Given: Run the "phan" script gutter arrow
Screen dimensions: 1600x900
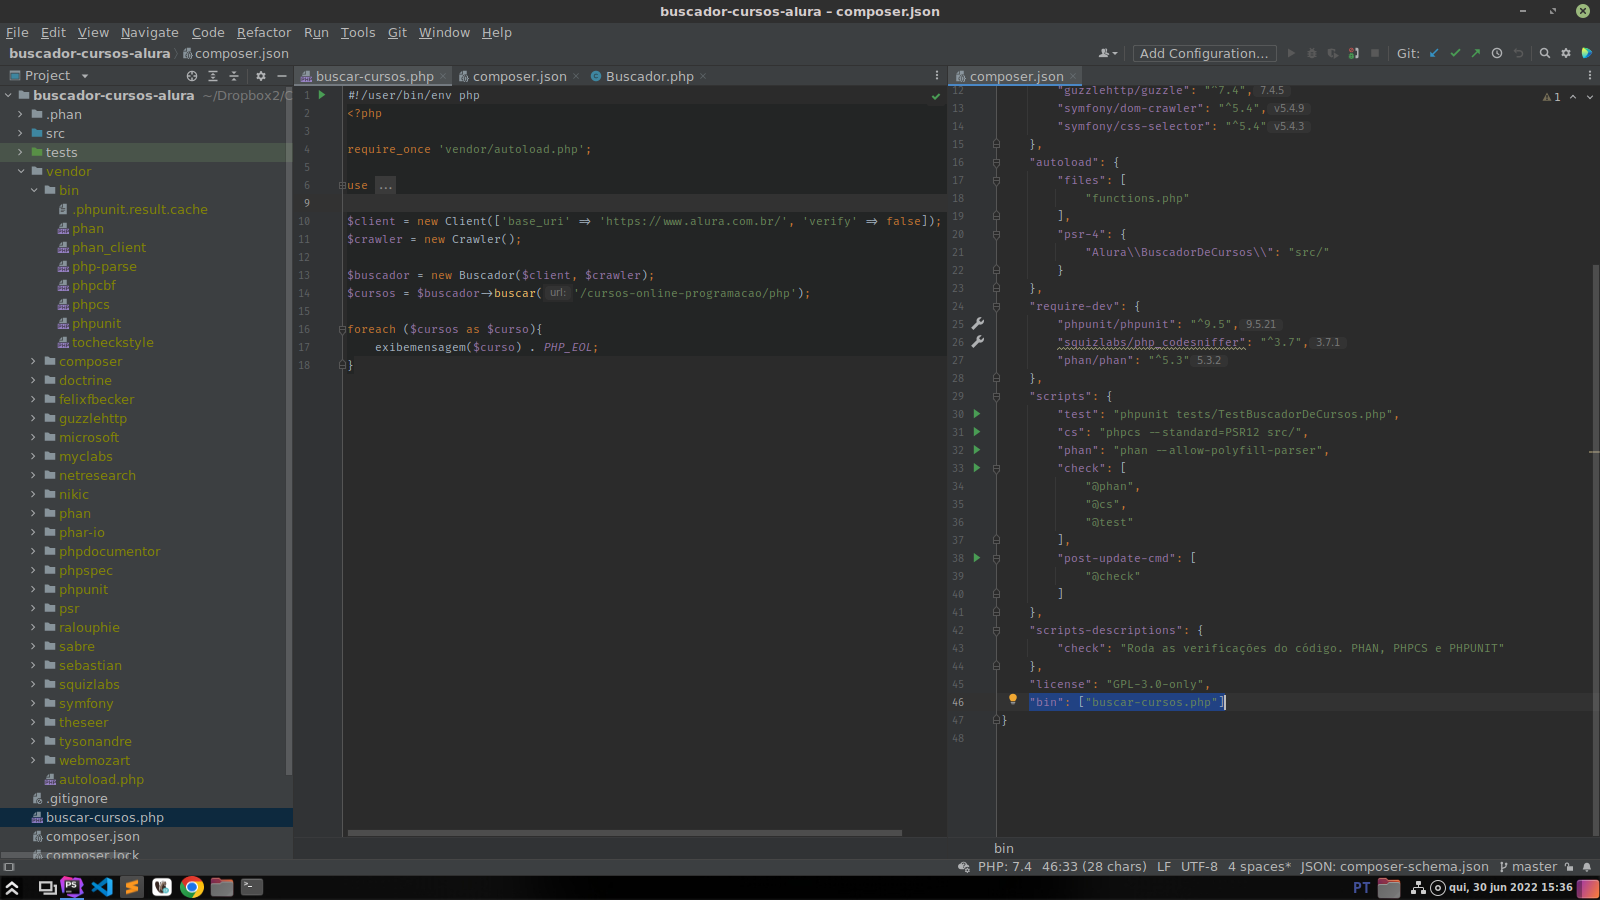Looking at the screenshot, I should [977, 450].
